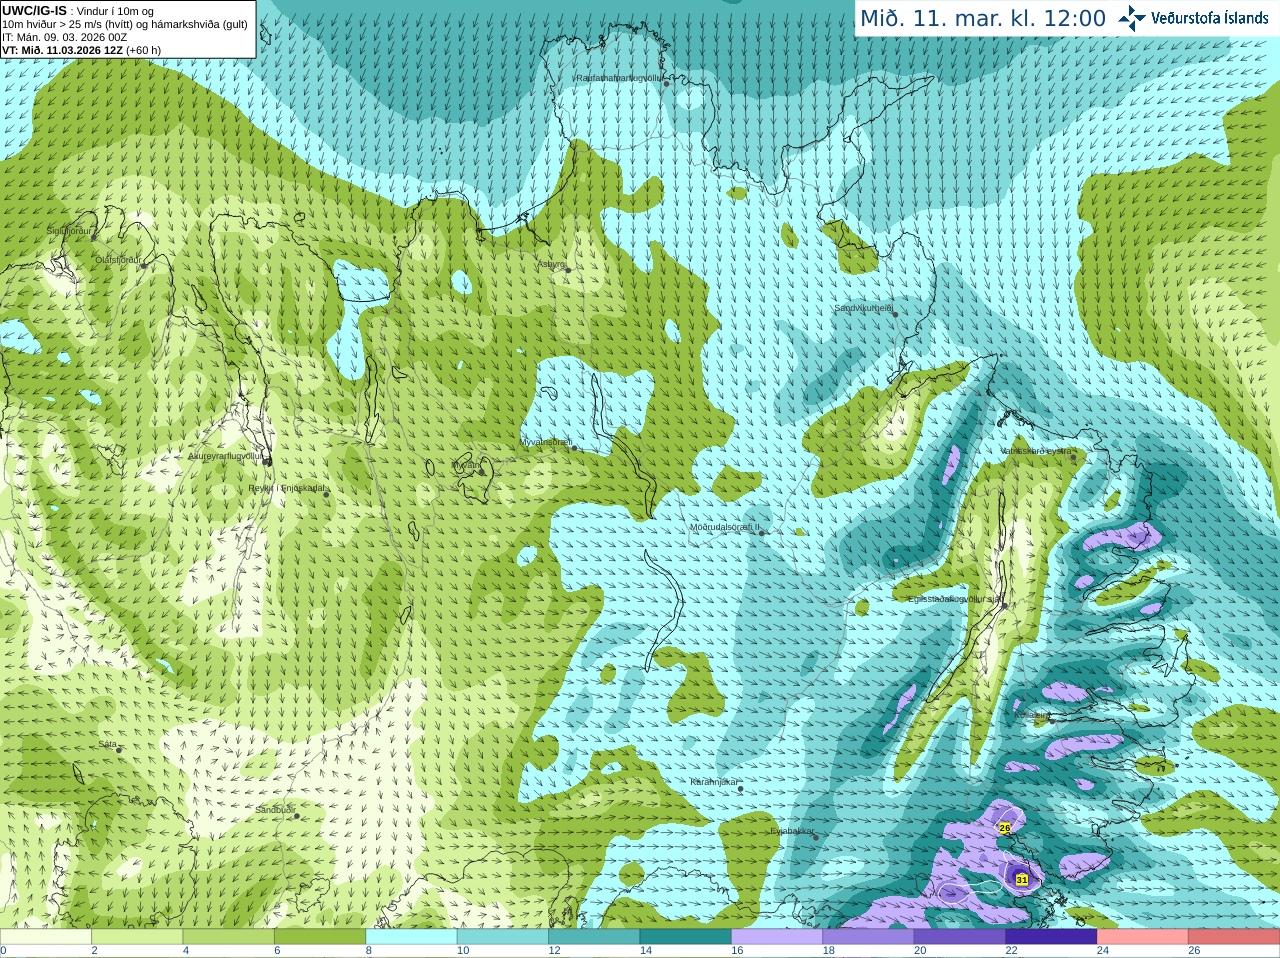
Task: Click the date text 'Mið. 11. mar. kl. 12:00'
Action: [983, 19]
